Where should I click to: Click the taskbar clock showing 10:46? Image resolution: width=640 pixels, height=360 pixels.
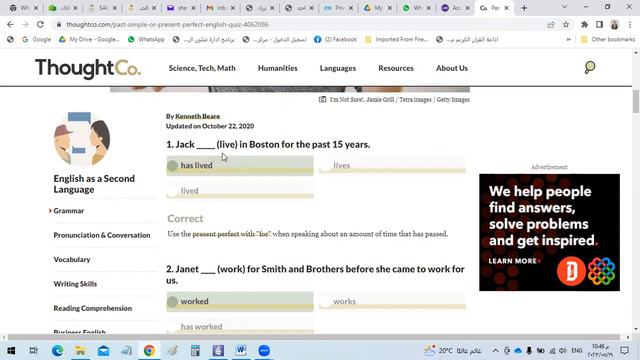600,351
